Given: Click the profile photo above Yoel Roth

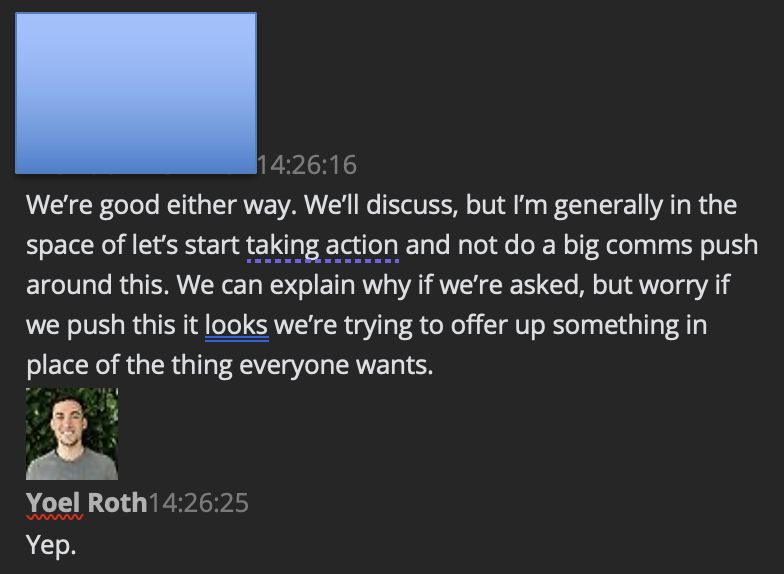Looking at the screenshot, I should 72,434.
